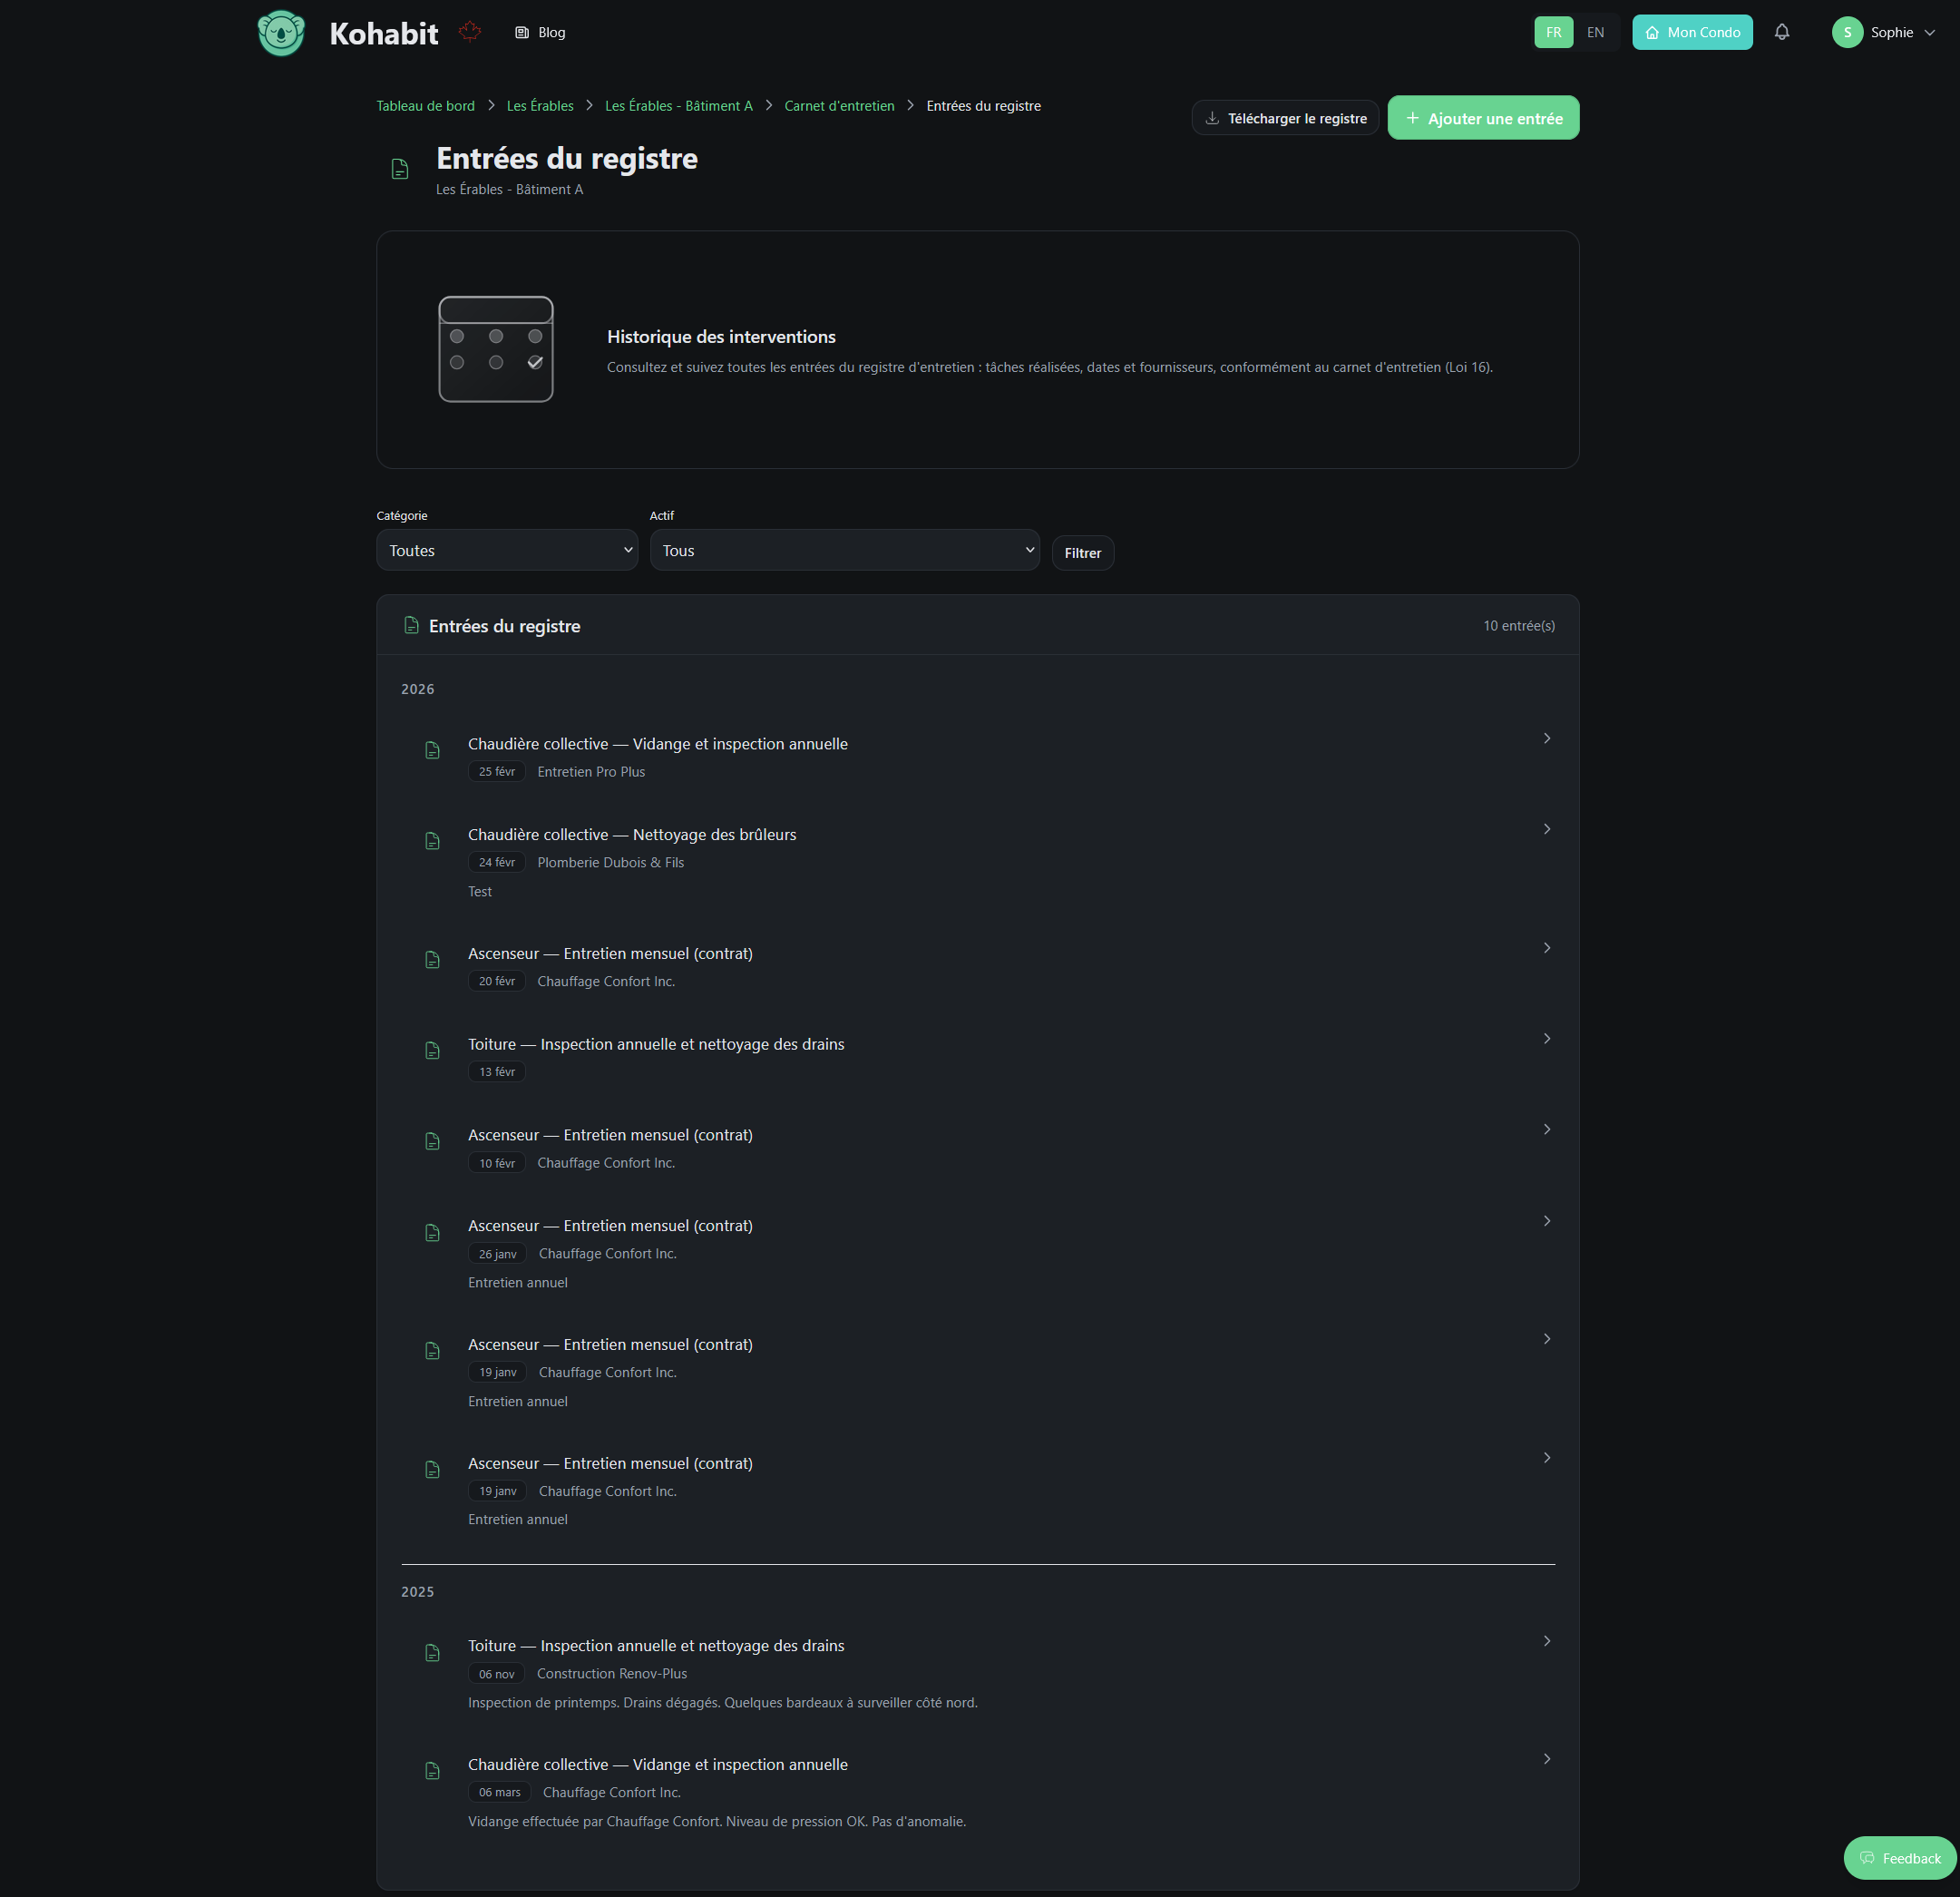Open the Sophie account menu
Image resolution: width=1960 pixels, height=1897 pixels.
coord(1886,32)
